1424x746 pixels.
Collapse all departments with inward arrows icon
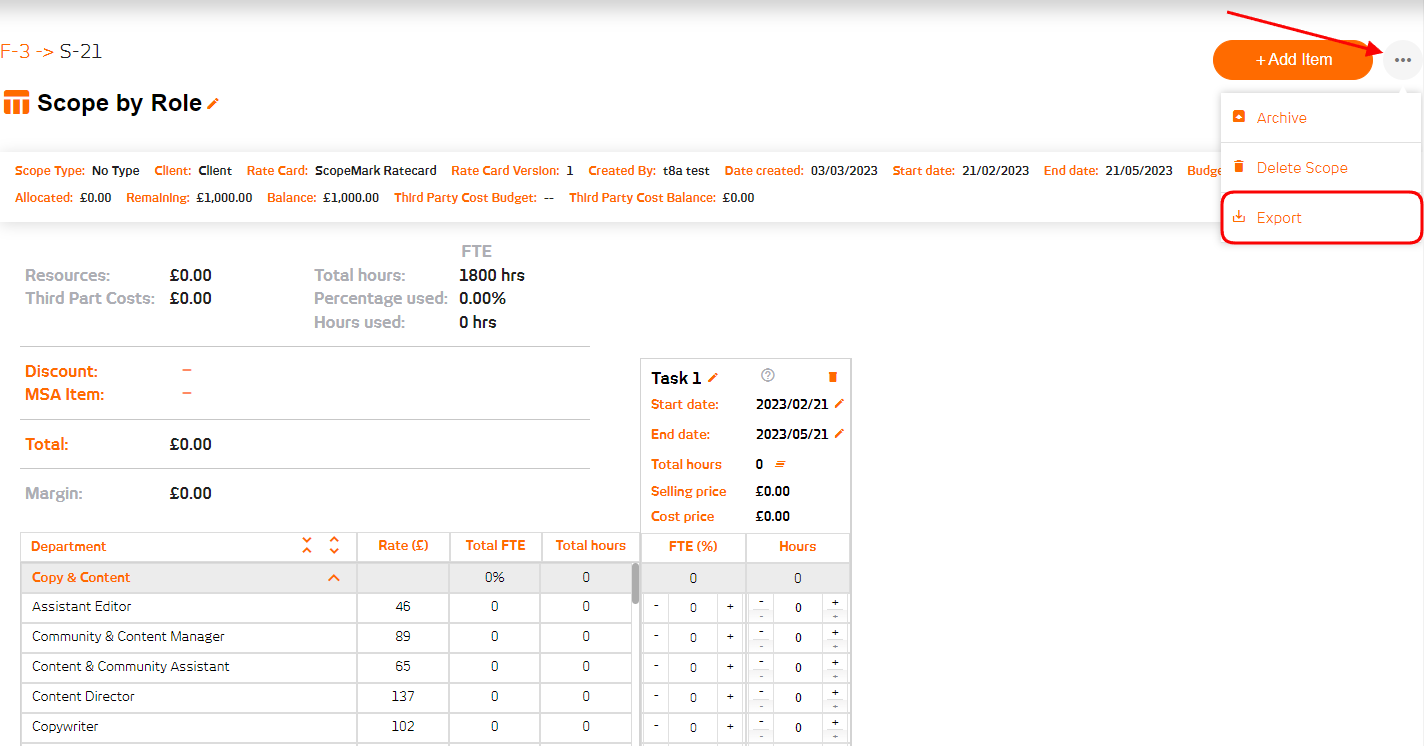pos(307,546)
